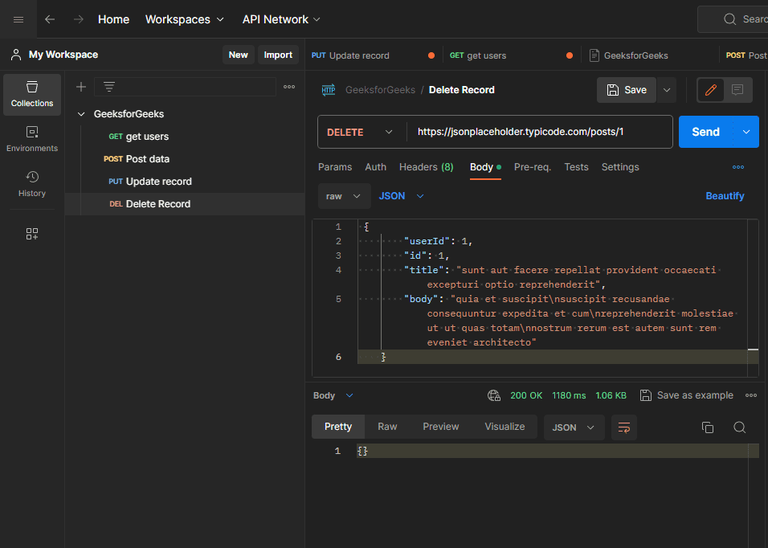Open the hamburger menu in the header
The height and width of the screenshot is (548, 768).
tap(18, 19)
